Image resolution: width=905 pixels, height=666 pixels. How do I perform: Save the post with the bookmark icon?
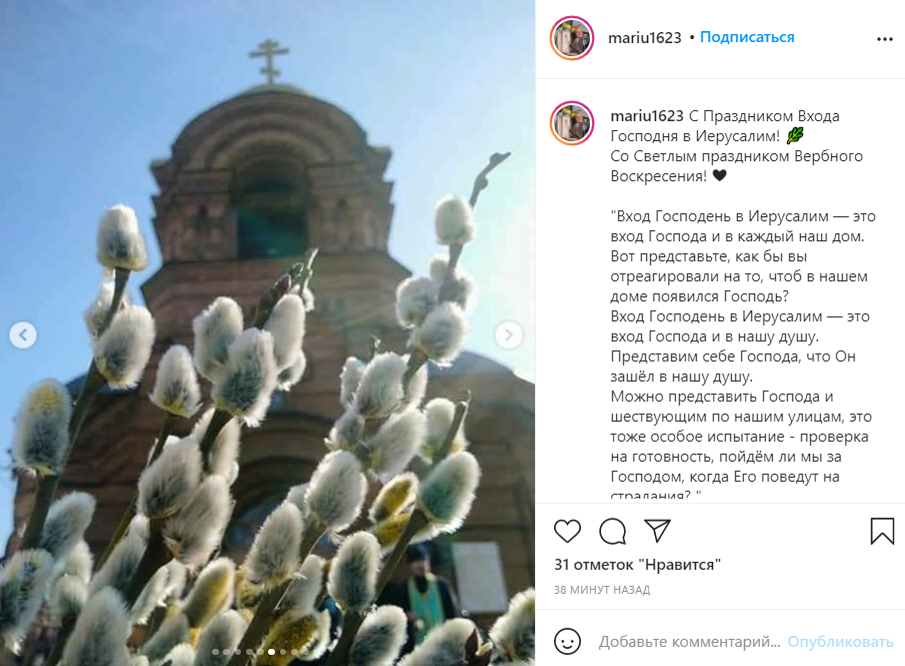(882, 531)
